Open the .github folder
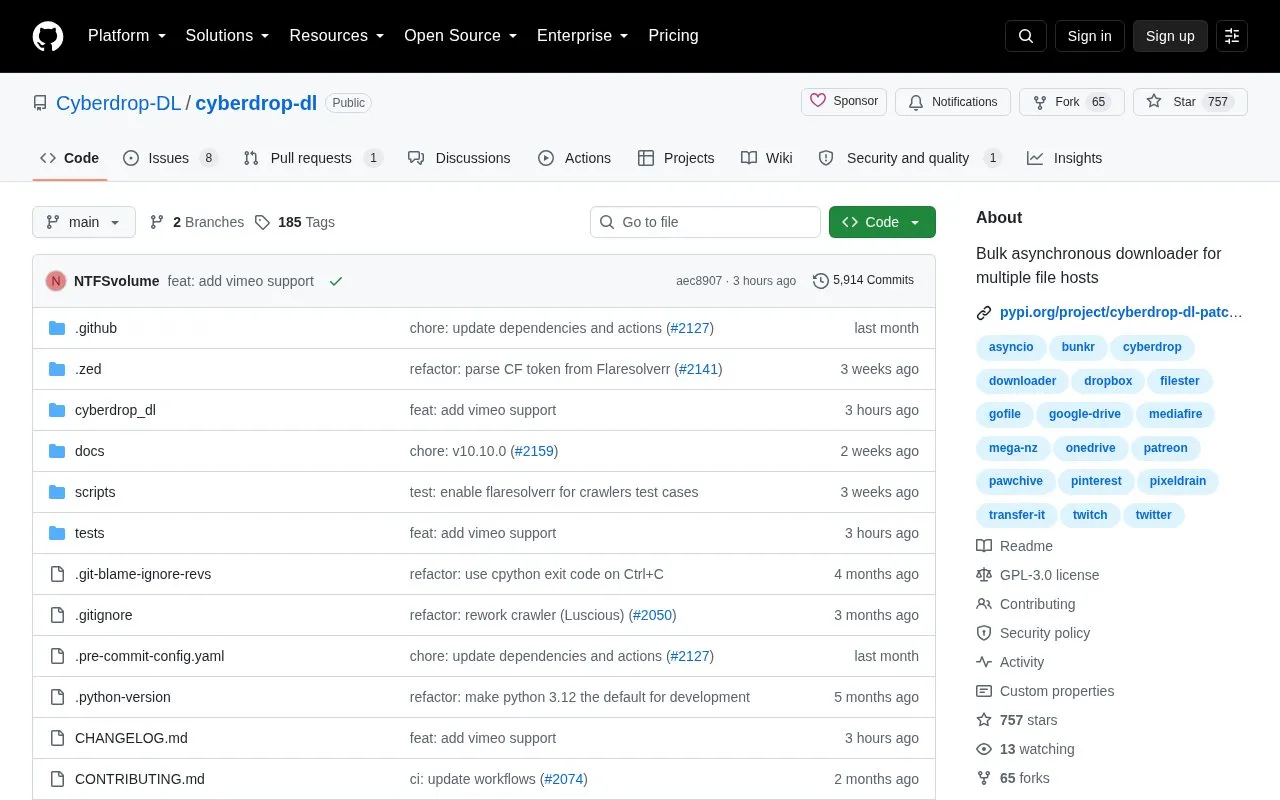Screen dimensions: 1280x800 [x=96, y=328]
